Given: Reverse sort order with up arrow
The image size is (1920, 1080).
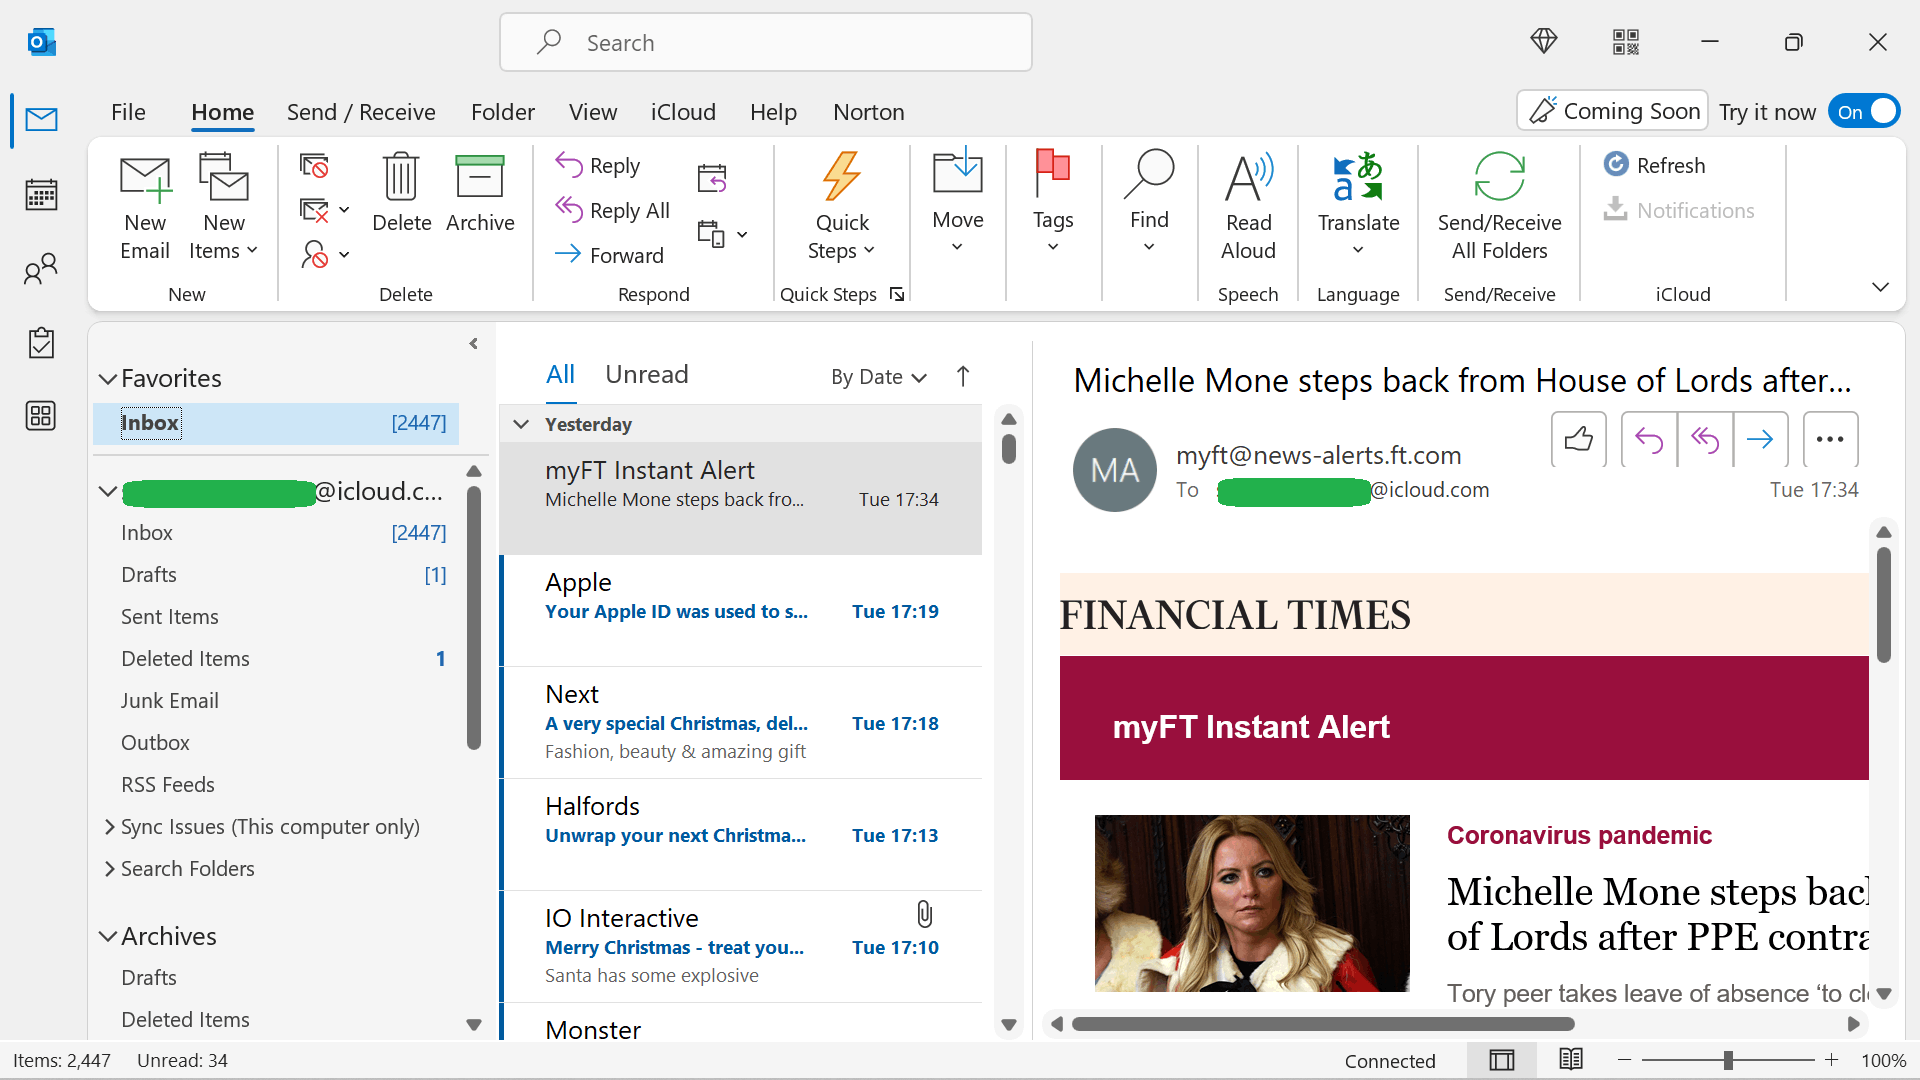Looking at the screenshot, I should (x=963, y=376).
